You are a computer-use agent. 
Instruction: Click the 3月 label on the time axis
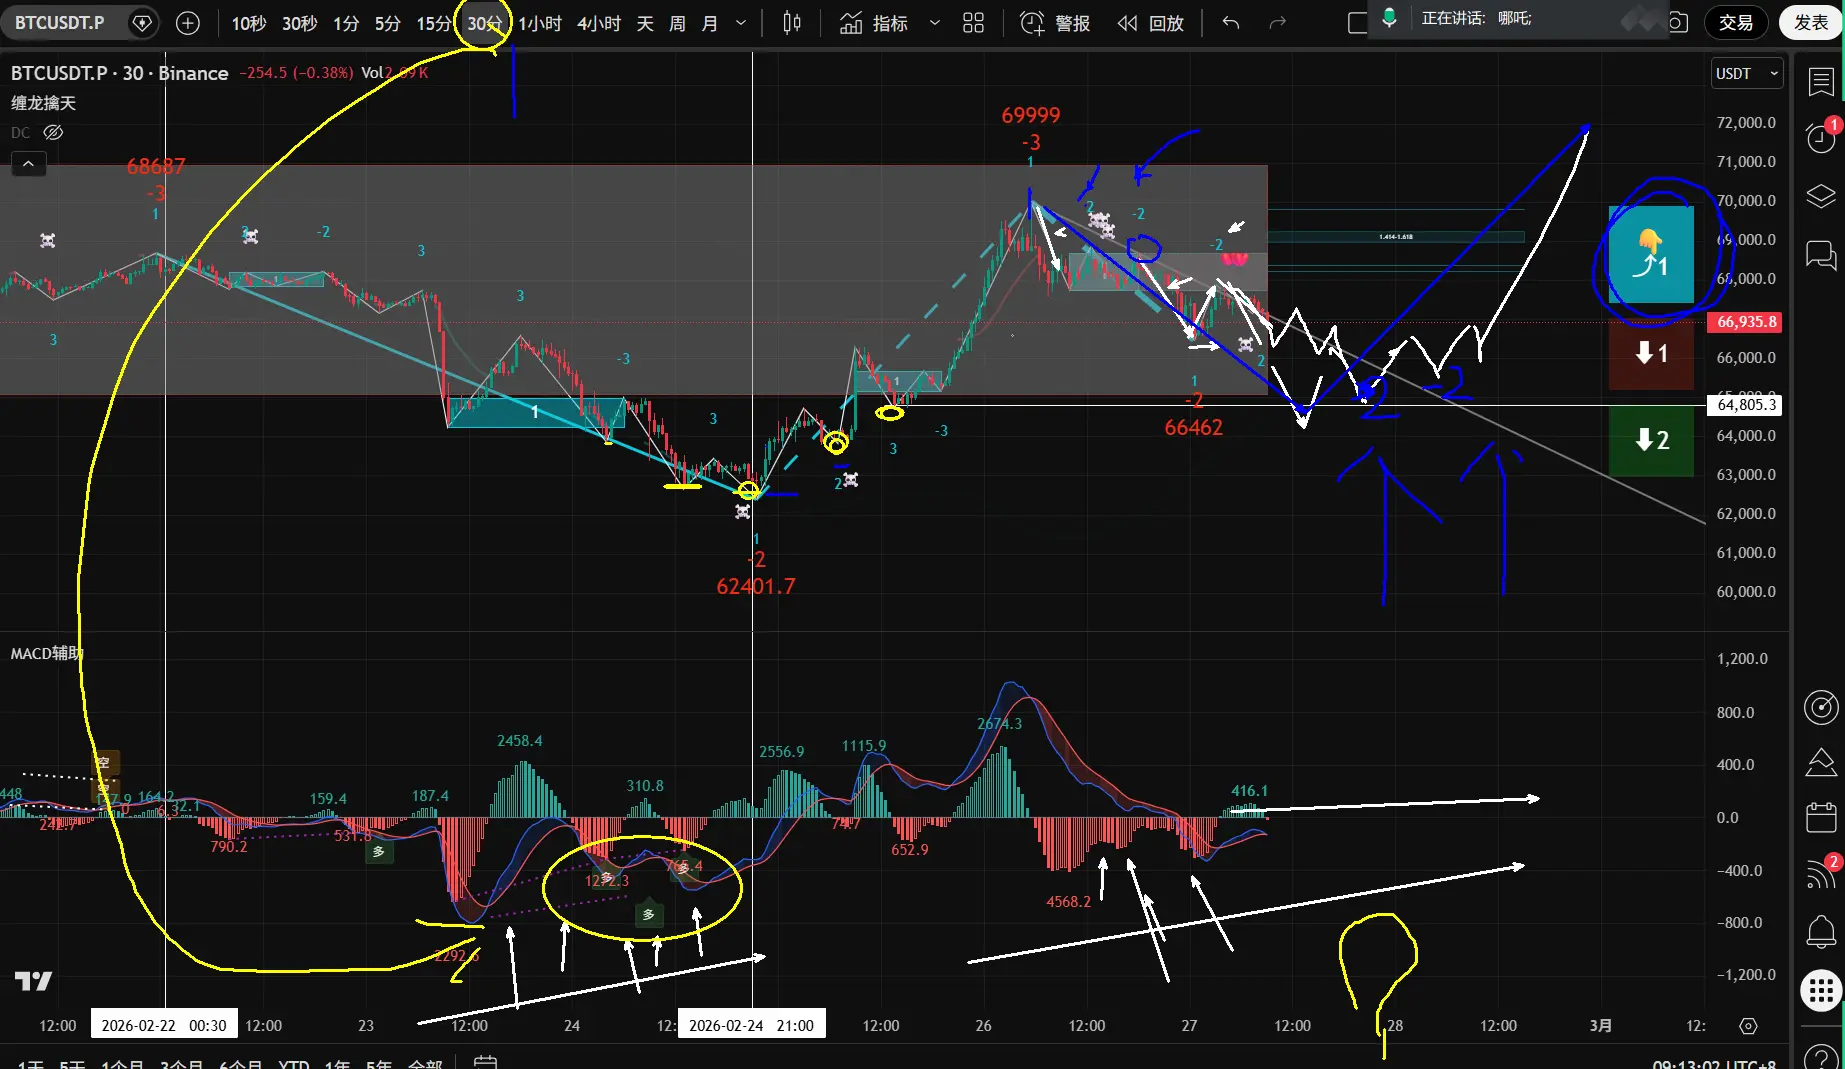[x=1601, y=1025]
